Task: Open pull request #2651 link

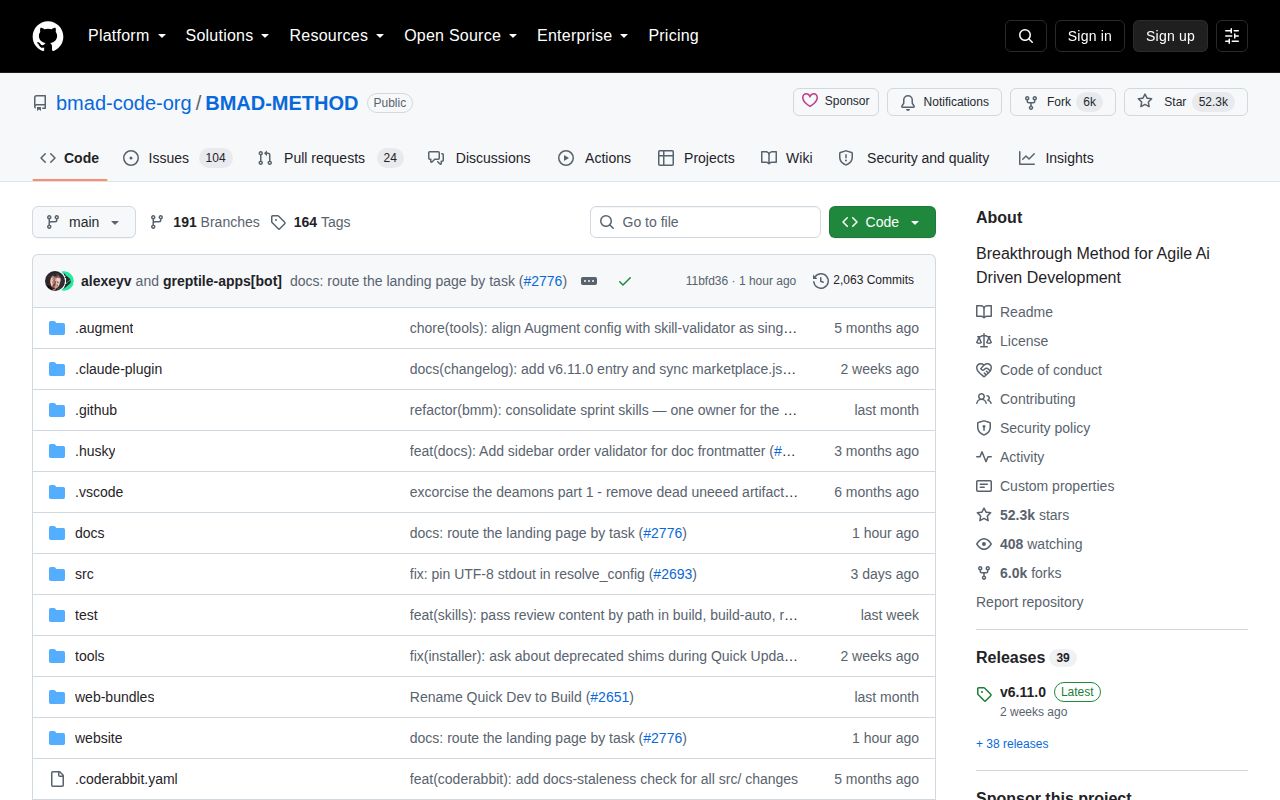Action: 610,697
